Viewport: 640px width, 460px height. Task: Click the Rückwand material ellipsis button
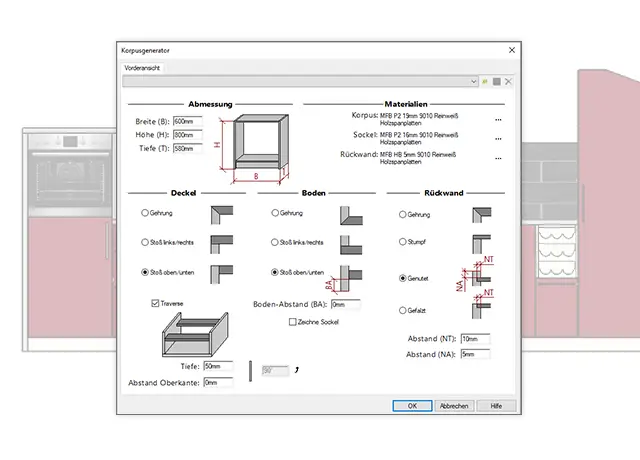[498, 158]
